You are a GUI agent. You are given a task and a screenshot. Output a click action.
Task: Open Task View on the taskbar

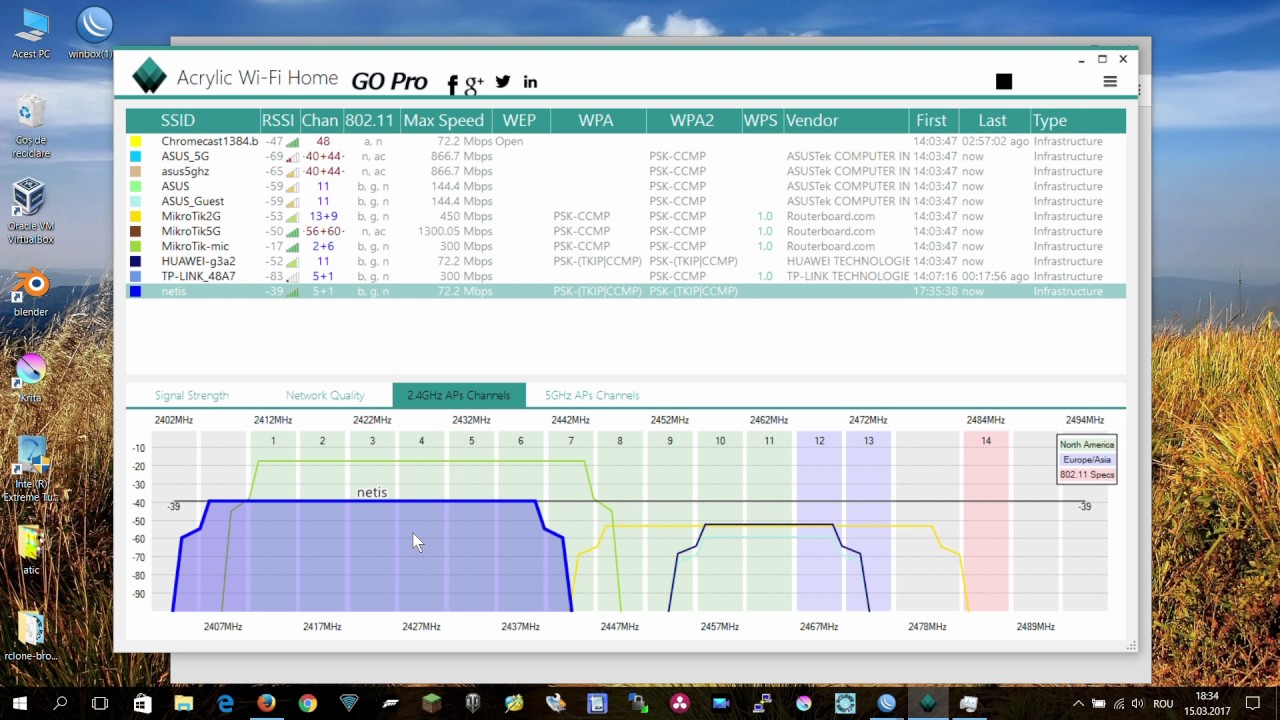tap(100, 703)
